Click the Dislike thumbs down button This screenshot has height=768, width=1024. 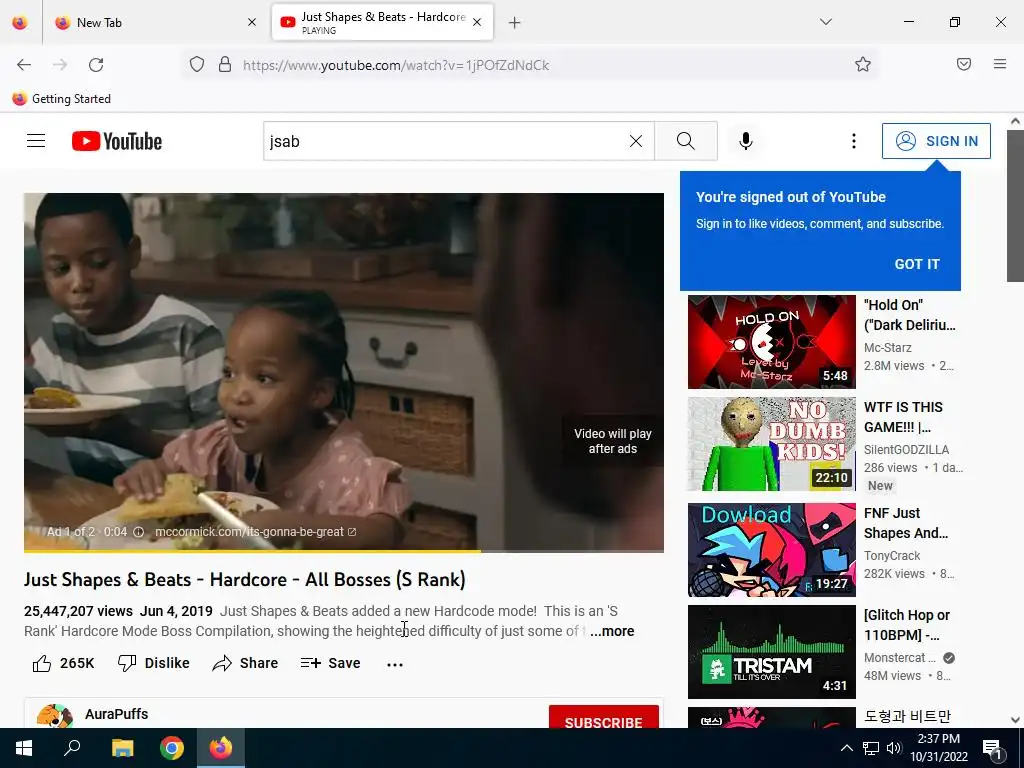click(x=153, y=663)
